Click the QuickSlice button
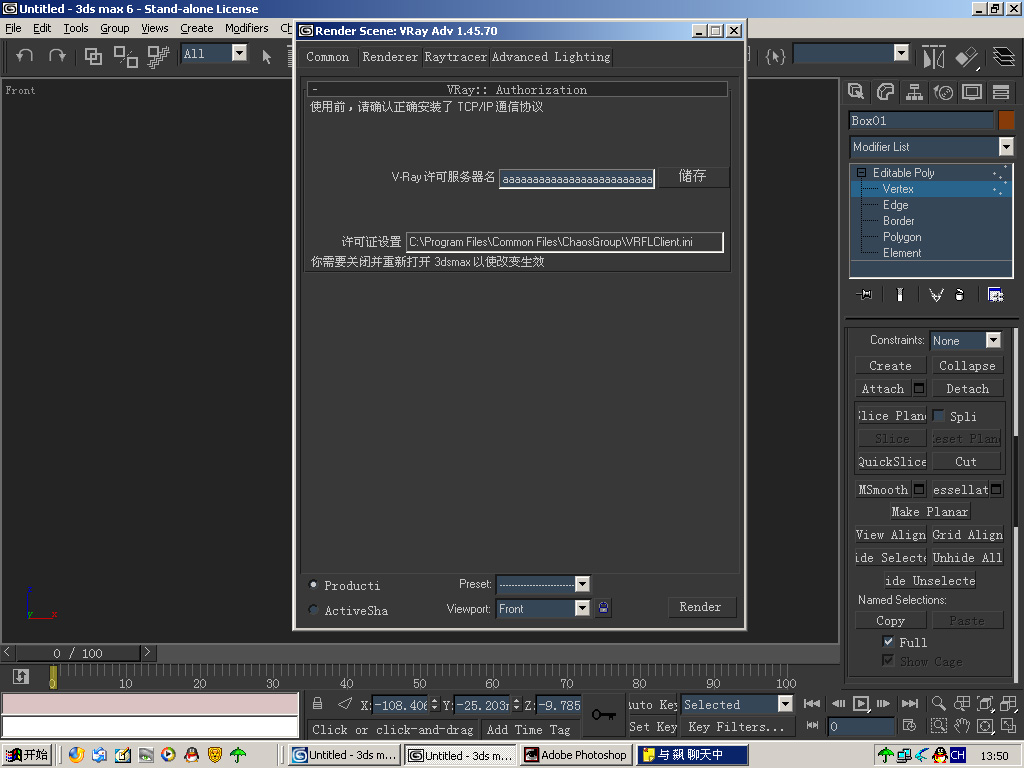This screenshot has width=1024, height=768. click(x=891, y=461)
